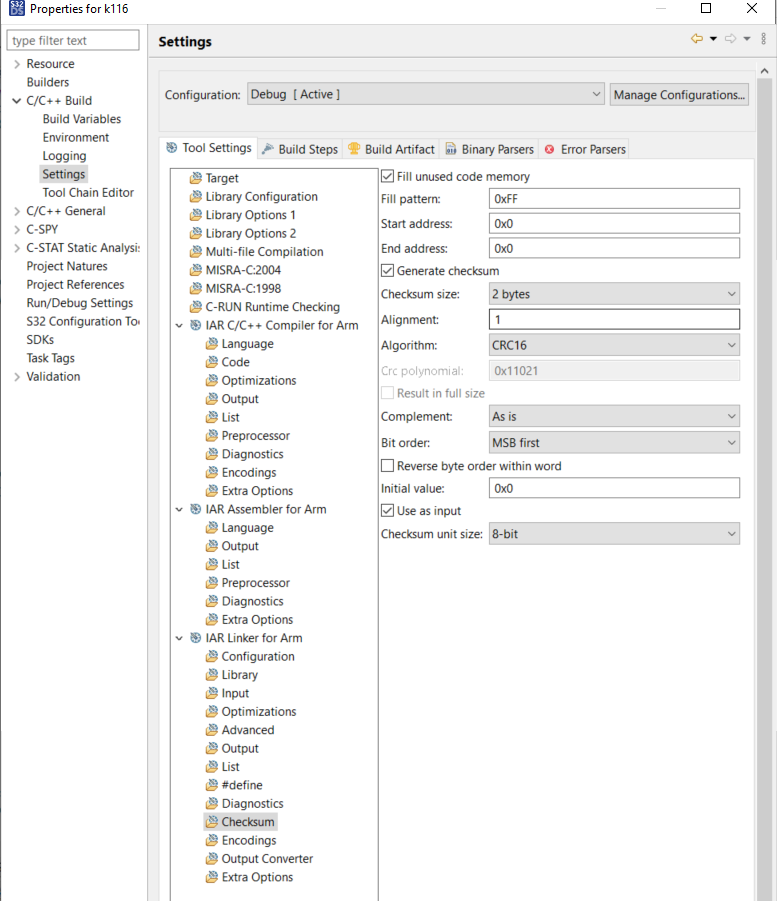777x901 pixels.
Task: Click the Build Artifact trophy icon
Action: [354, 149]
